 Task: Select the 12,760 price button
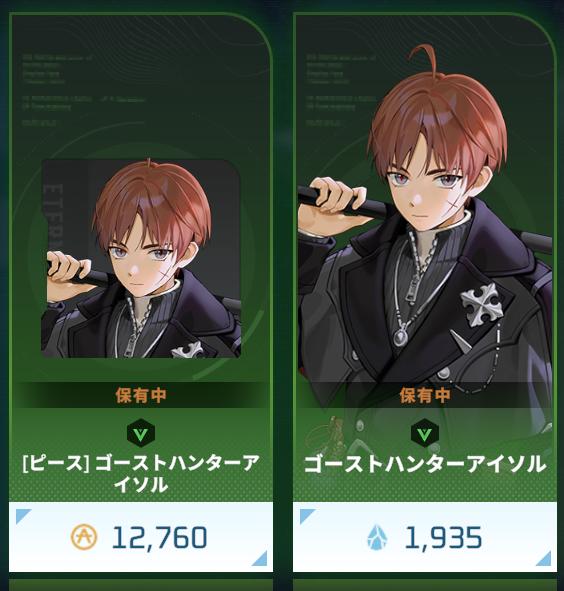coord(141,537)
